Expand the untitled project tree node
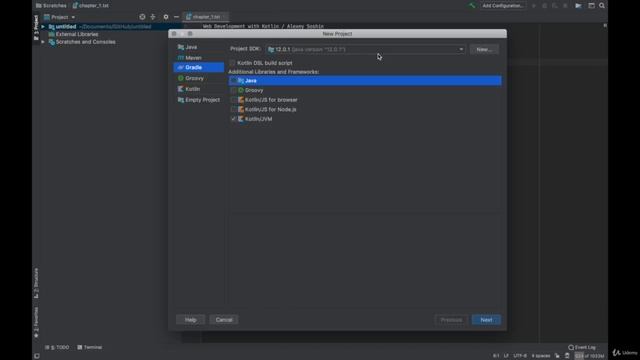640x360 pixels. coord(43,27)
